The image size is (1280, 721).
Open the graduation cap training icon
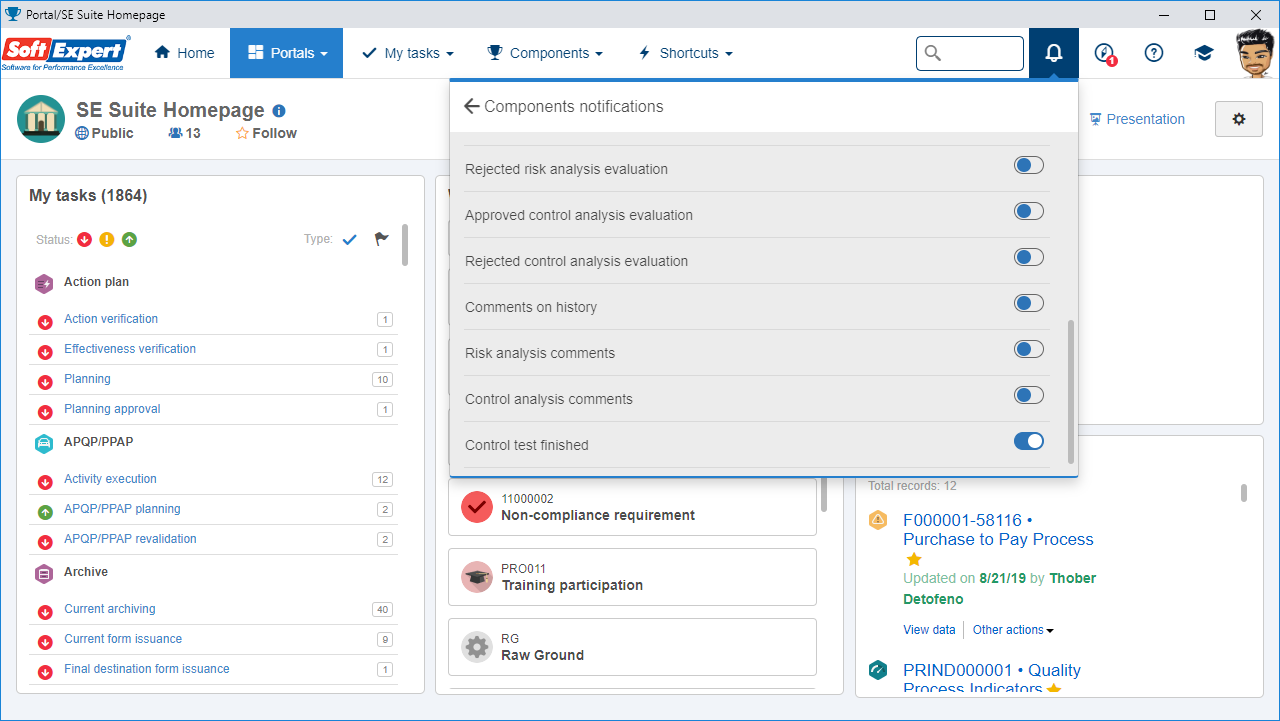click(x=1204, y=53)
